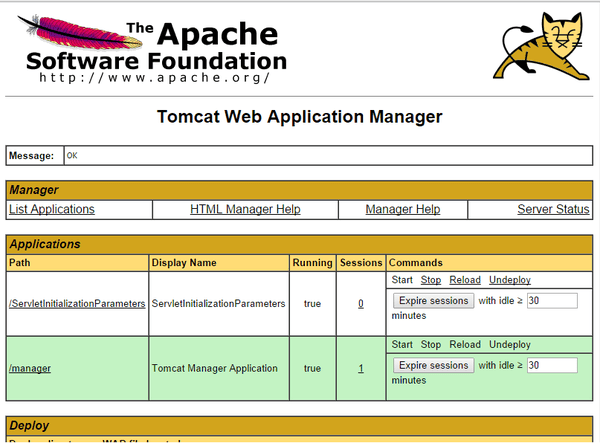This screenshot has width=600, height=443.
Task: Open the /ServletInitializationParameters path link
Action: click(x=77, y=303)
